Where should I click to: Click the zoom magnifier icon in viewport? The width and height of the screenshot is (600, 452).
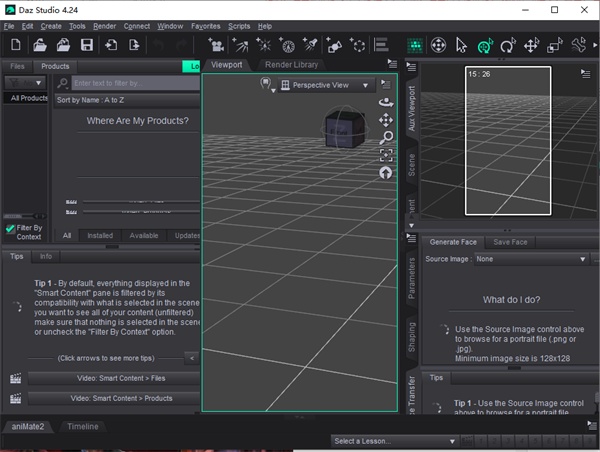coord(386,137)
